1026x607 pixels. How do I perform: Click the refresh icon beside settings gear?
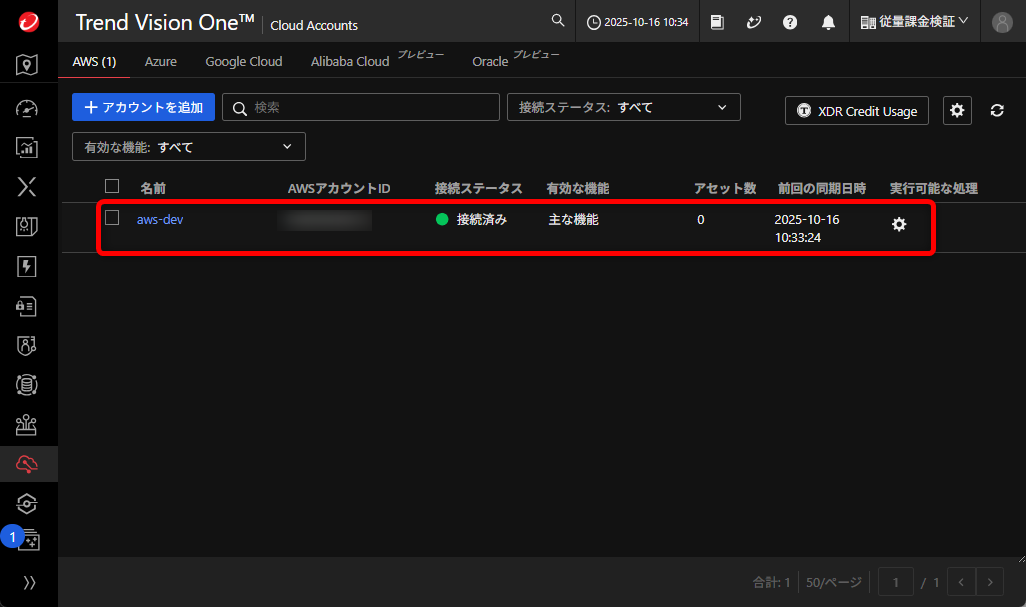(997, 111)
